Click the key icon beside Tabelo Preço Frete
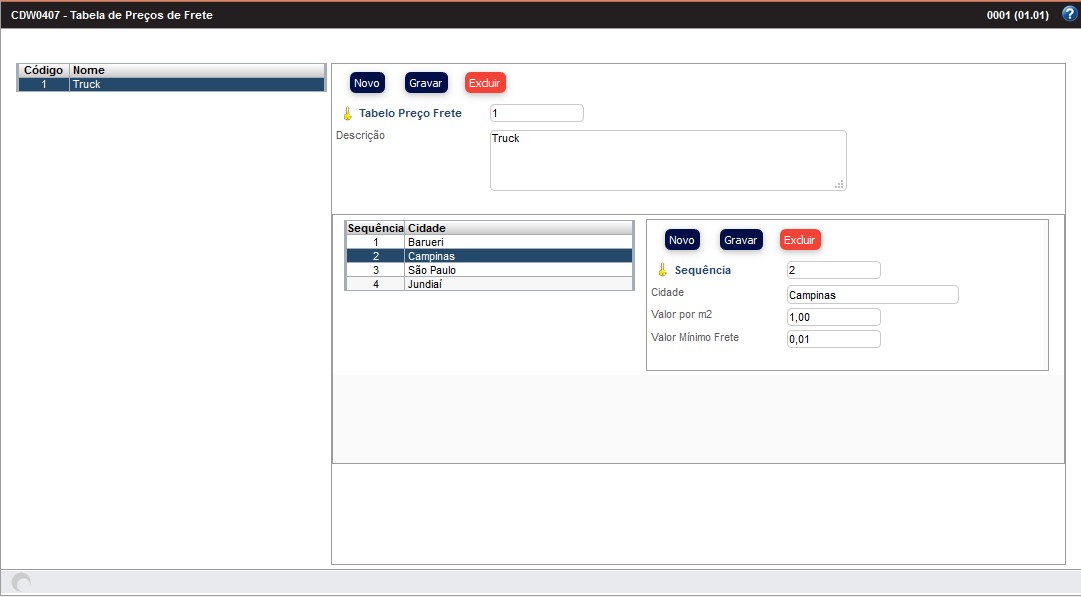This screenshot has height=597, width=1081. [x=347, y=114]
